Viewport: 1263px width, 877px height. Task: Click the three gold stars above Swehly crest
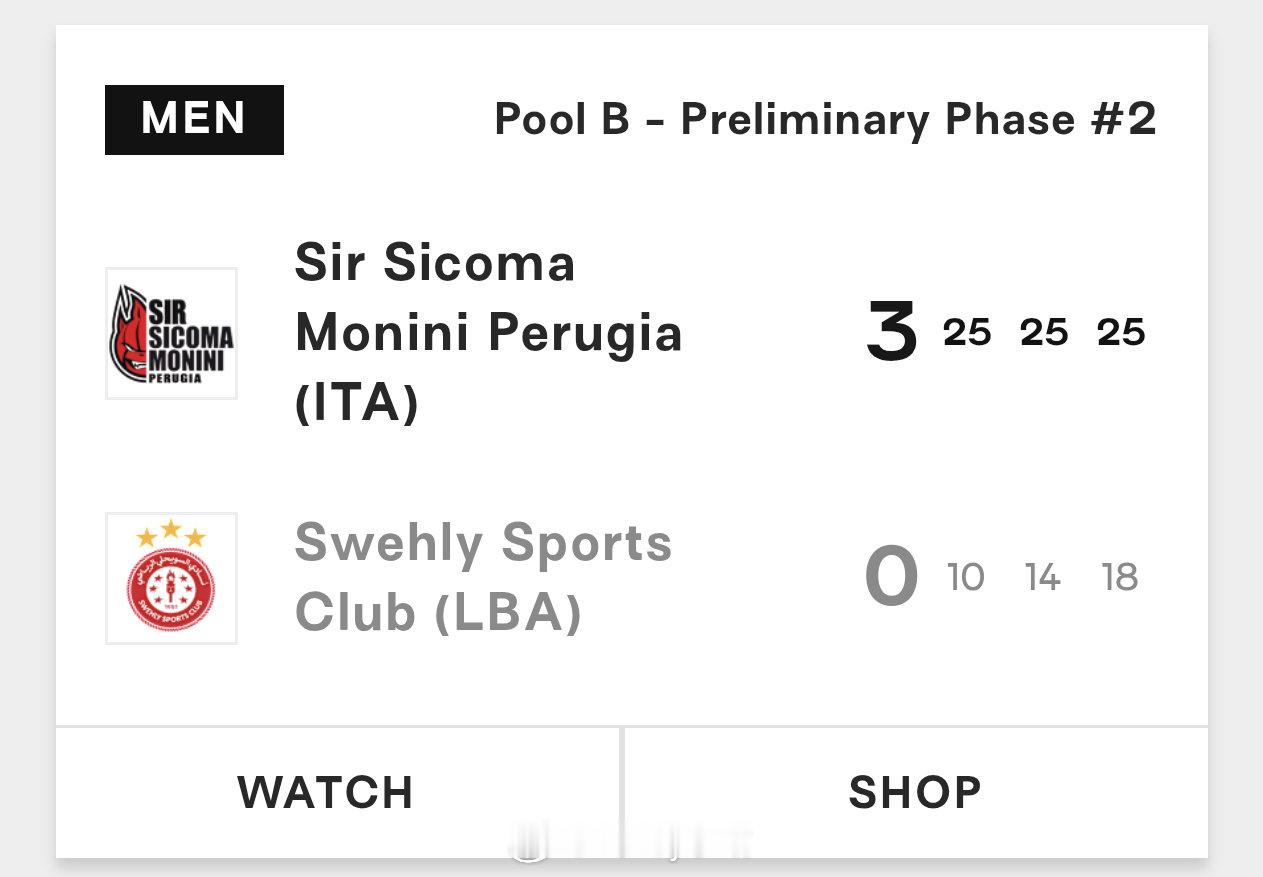coord(171,533)
